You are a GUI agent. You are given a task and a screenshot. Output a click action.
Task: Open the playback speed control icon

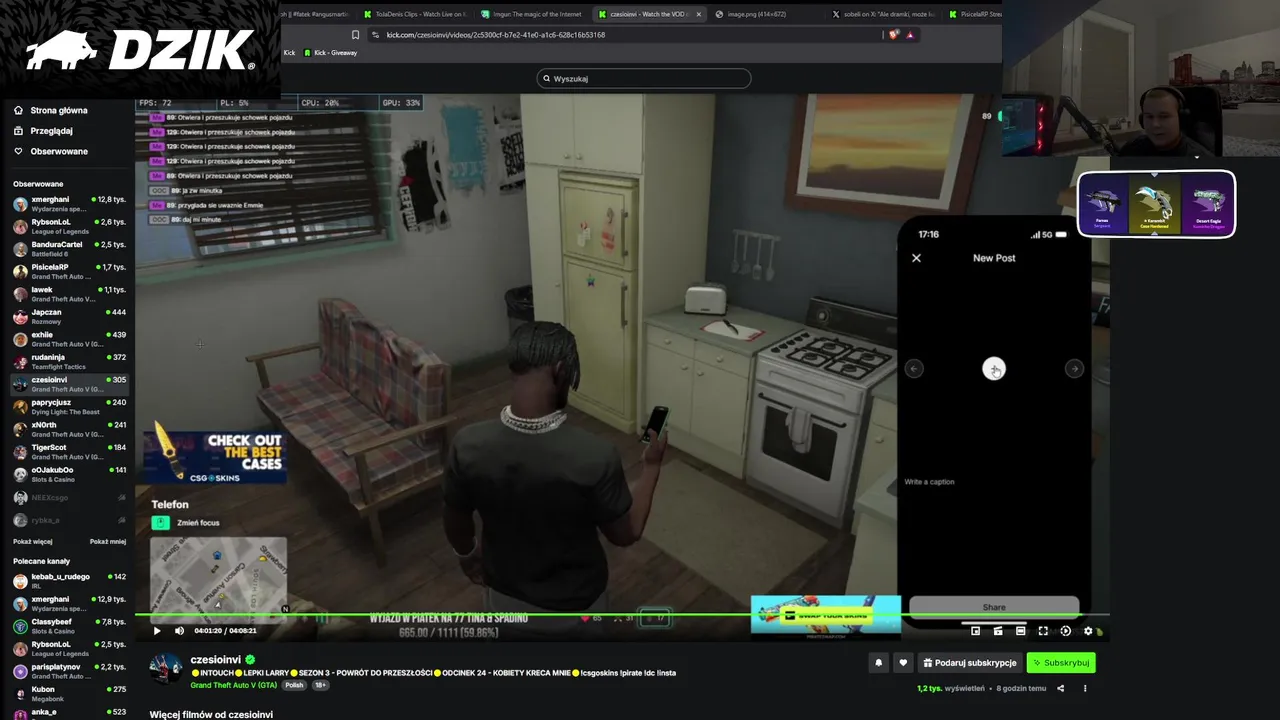click(x=1065, y=631)
